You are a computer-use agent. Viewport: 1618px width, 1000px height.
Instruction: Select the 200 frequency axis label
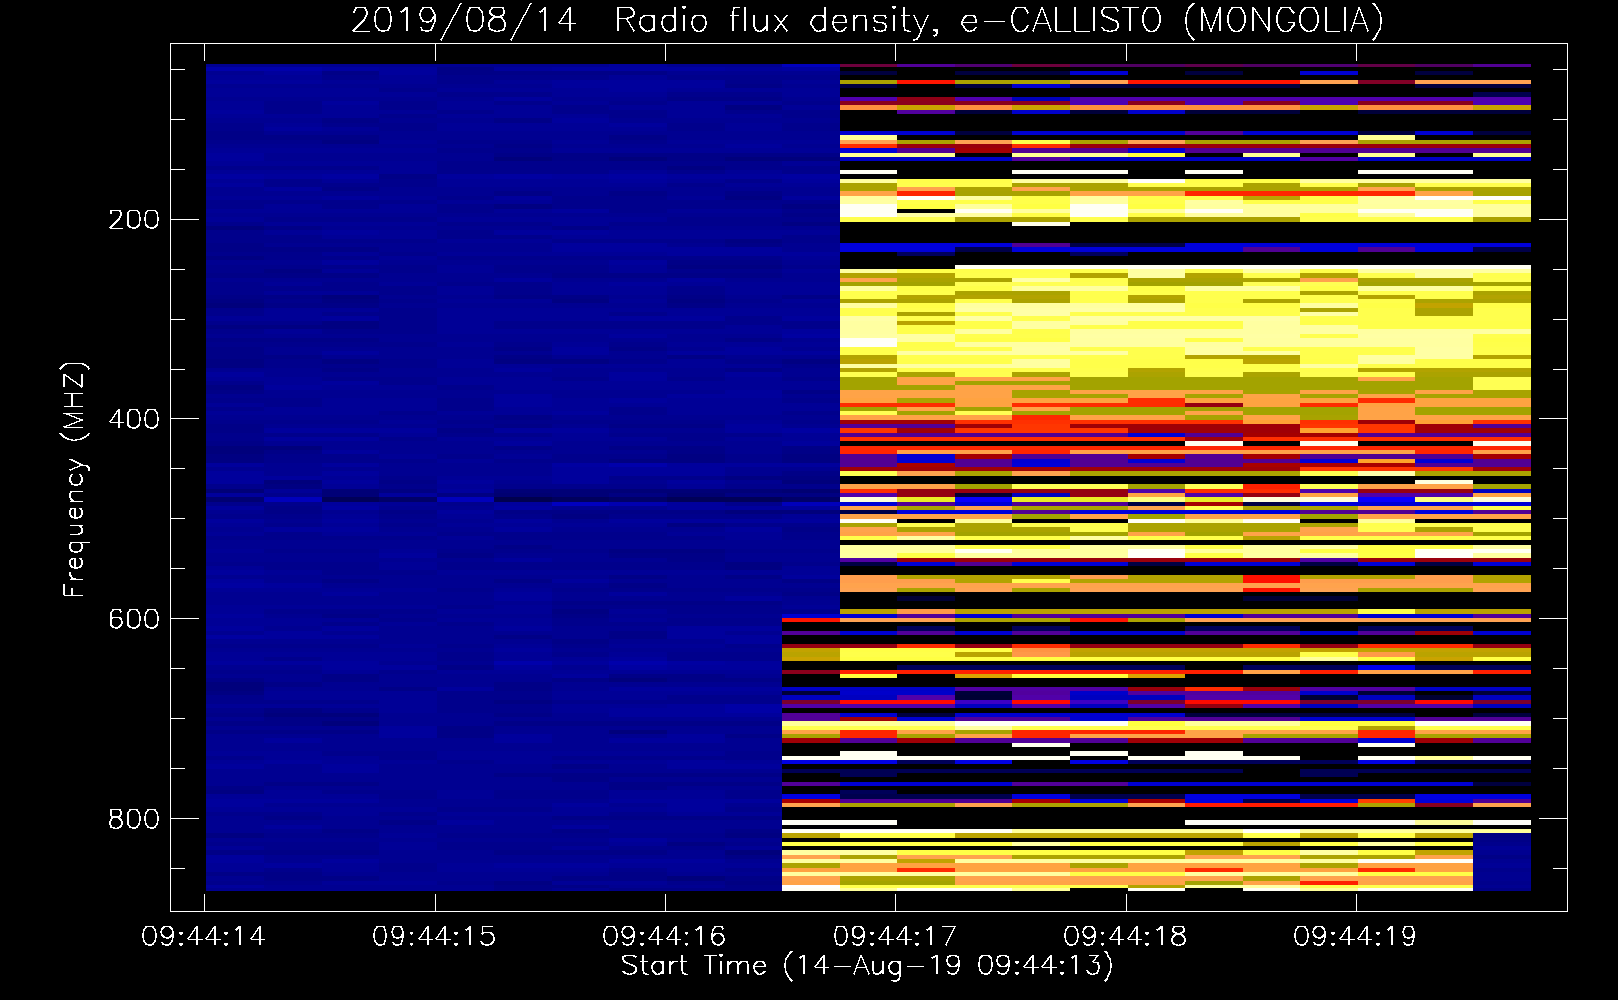pyautogui.click(x=133, y=220)
